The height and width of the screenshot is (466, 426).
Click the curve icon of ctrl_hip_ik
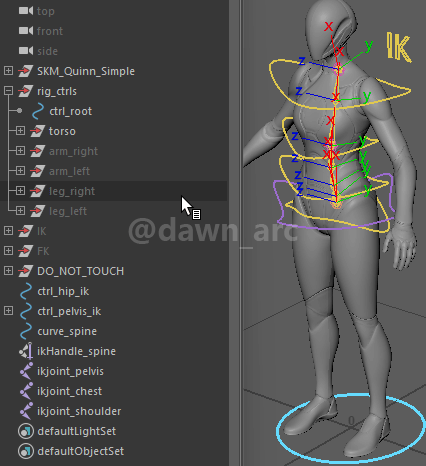(26, 291)
